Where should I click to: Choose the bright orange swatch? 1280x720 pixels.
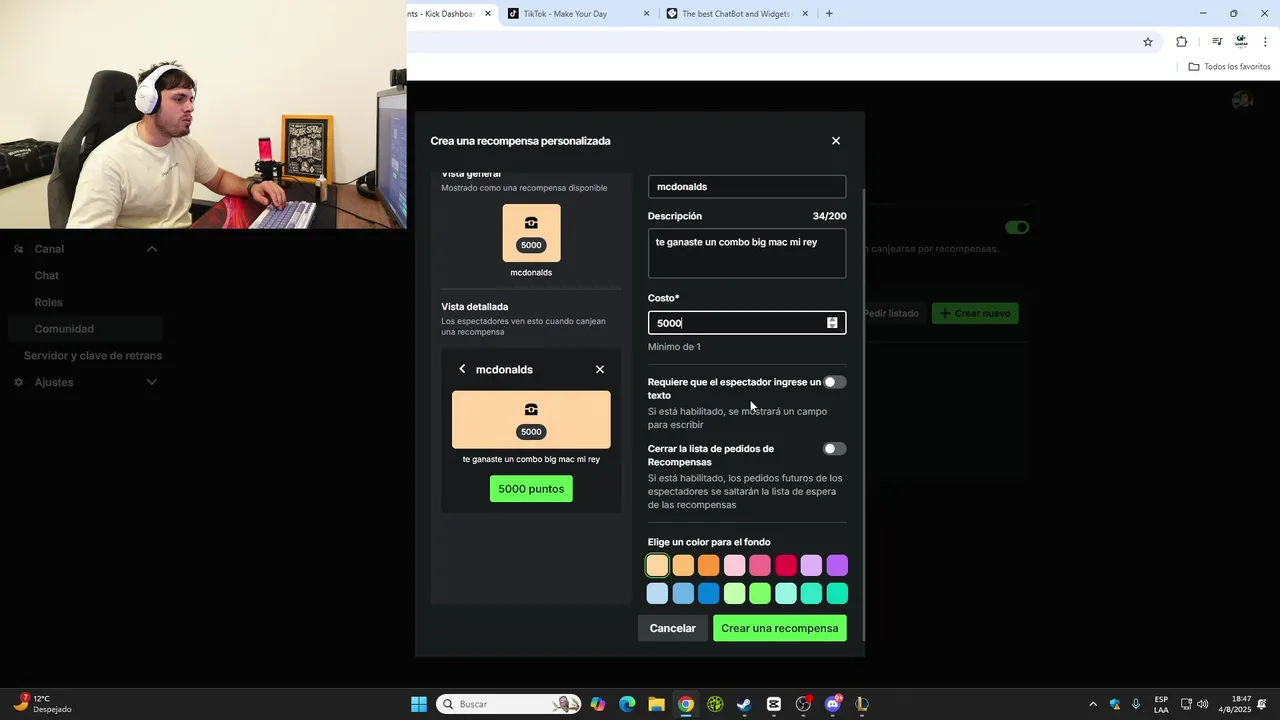(x=709, y=566)
